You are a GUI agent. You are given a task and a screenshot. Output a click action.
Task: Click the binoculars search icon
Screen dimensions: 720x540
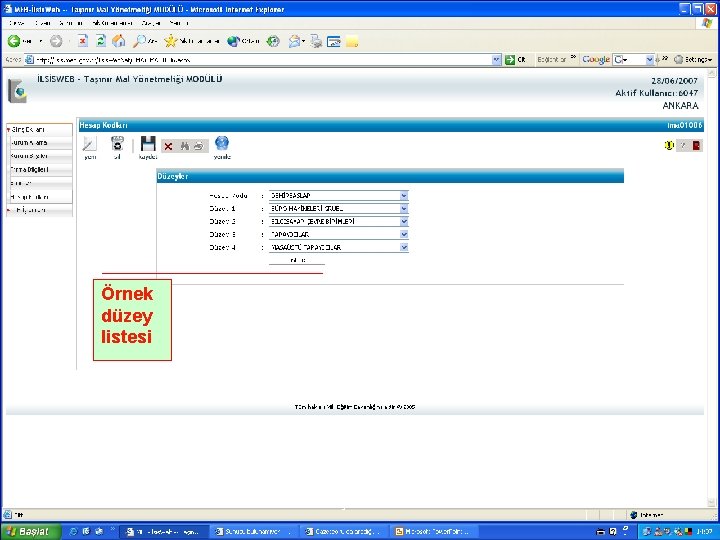point(185,146)
